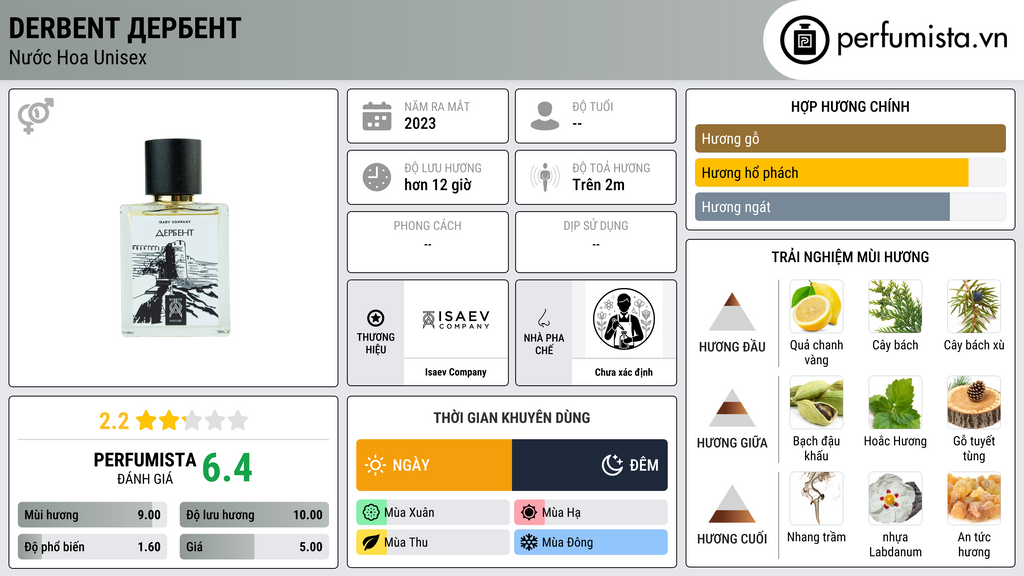Click the Trên 2m sillage value
The width and height of the screenshot is (1024, 576).
598,185
